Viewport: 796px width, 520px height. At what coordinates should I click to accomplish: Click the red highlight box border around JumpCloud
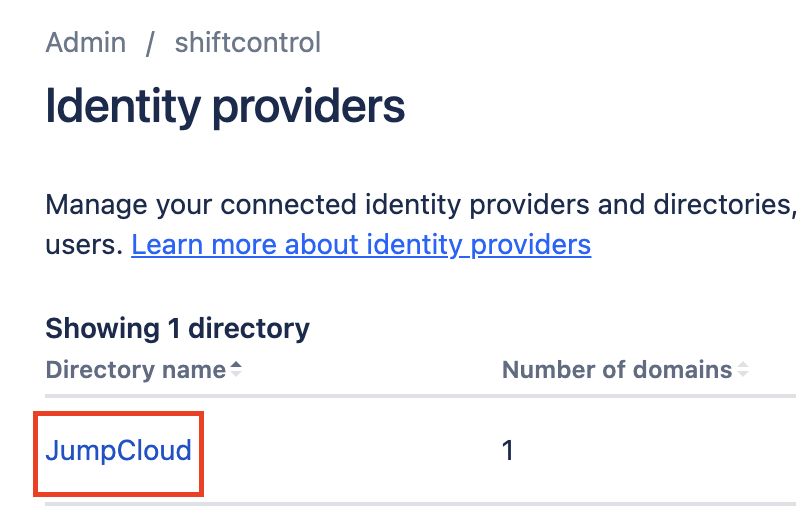click(x=118, y=413)
